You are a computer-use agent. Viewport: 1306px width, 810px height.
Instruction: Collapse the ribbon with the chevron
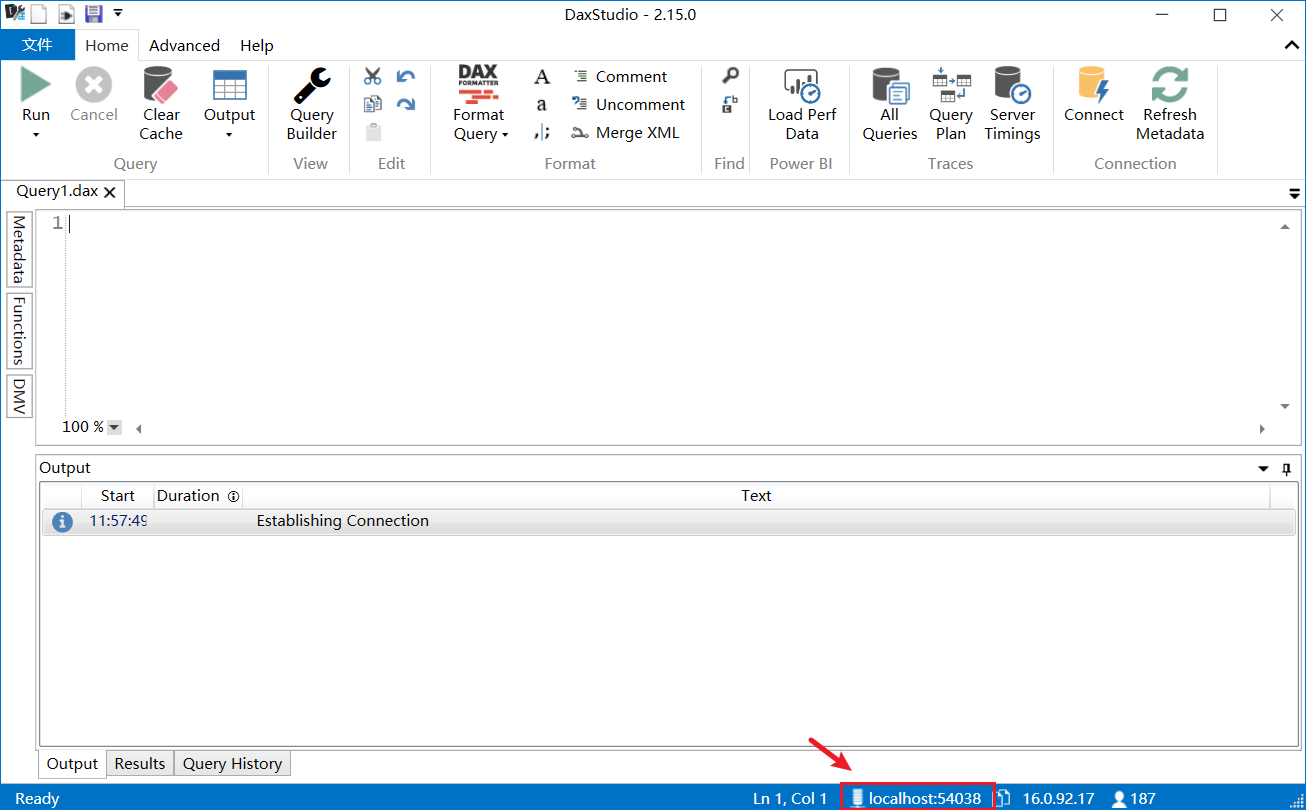pyautogui.click(x=1290, y=45)
